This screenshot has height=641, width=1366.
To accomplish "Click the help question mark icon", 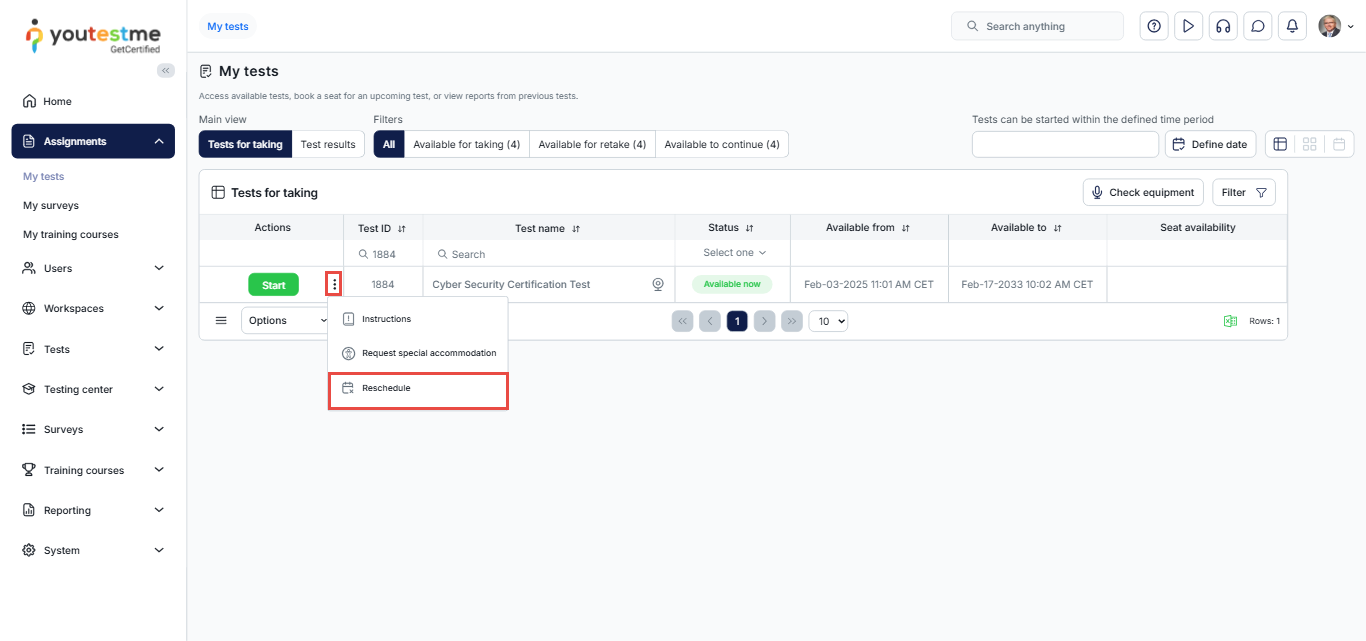I will [1154, 26].
